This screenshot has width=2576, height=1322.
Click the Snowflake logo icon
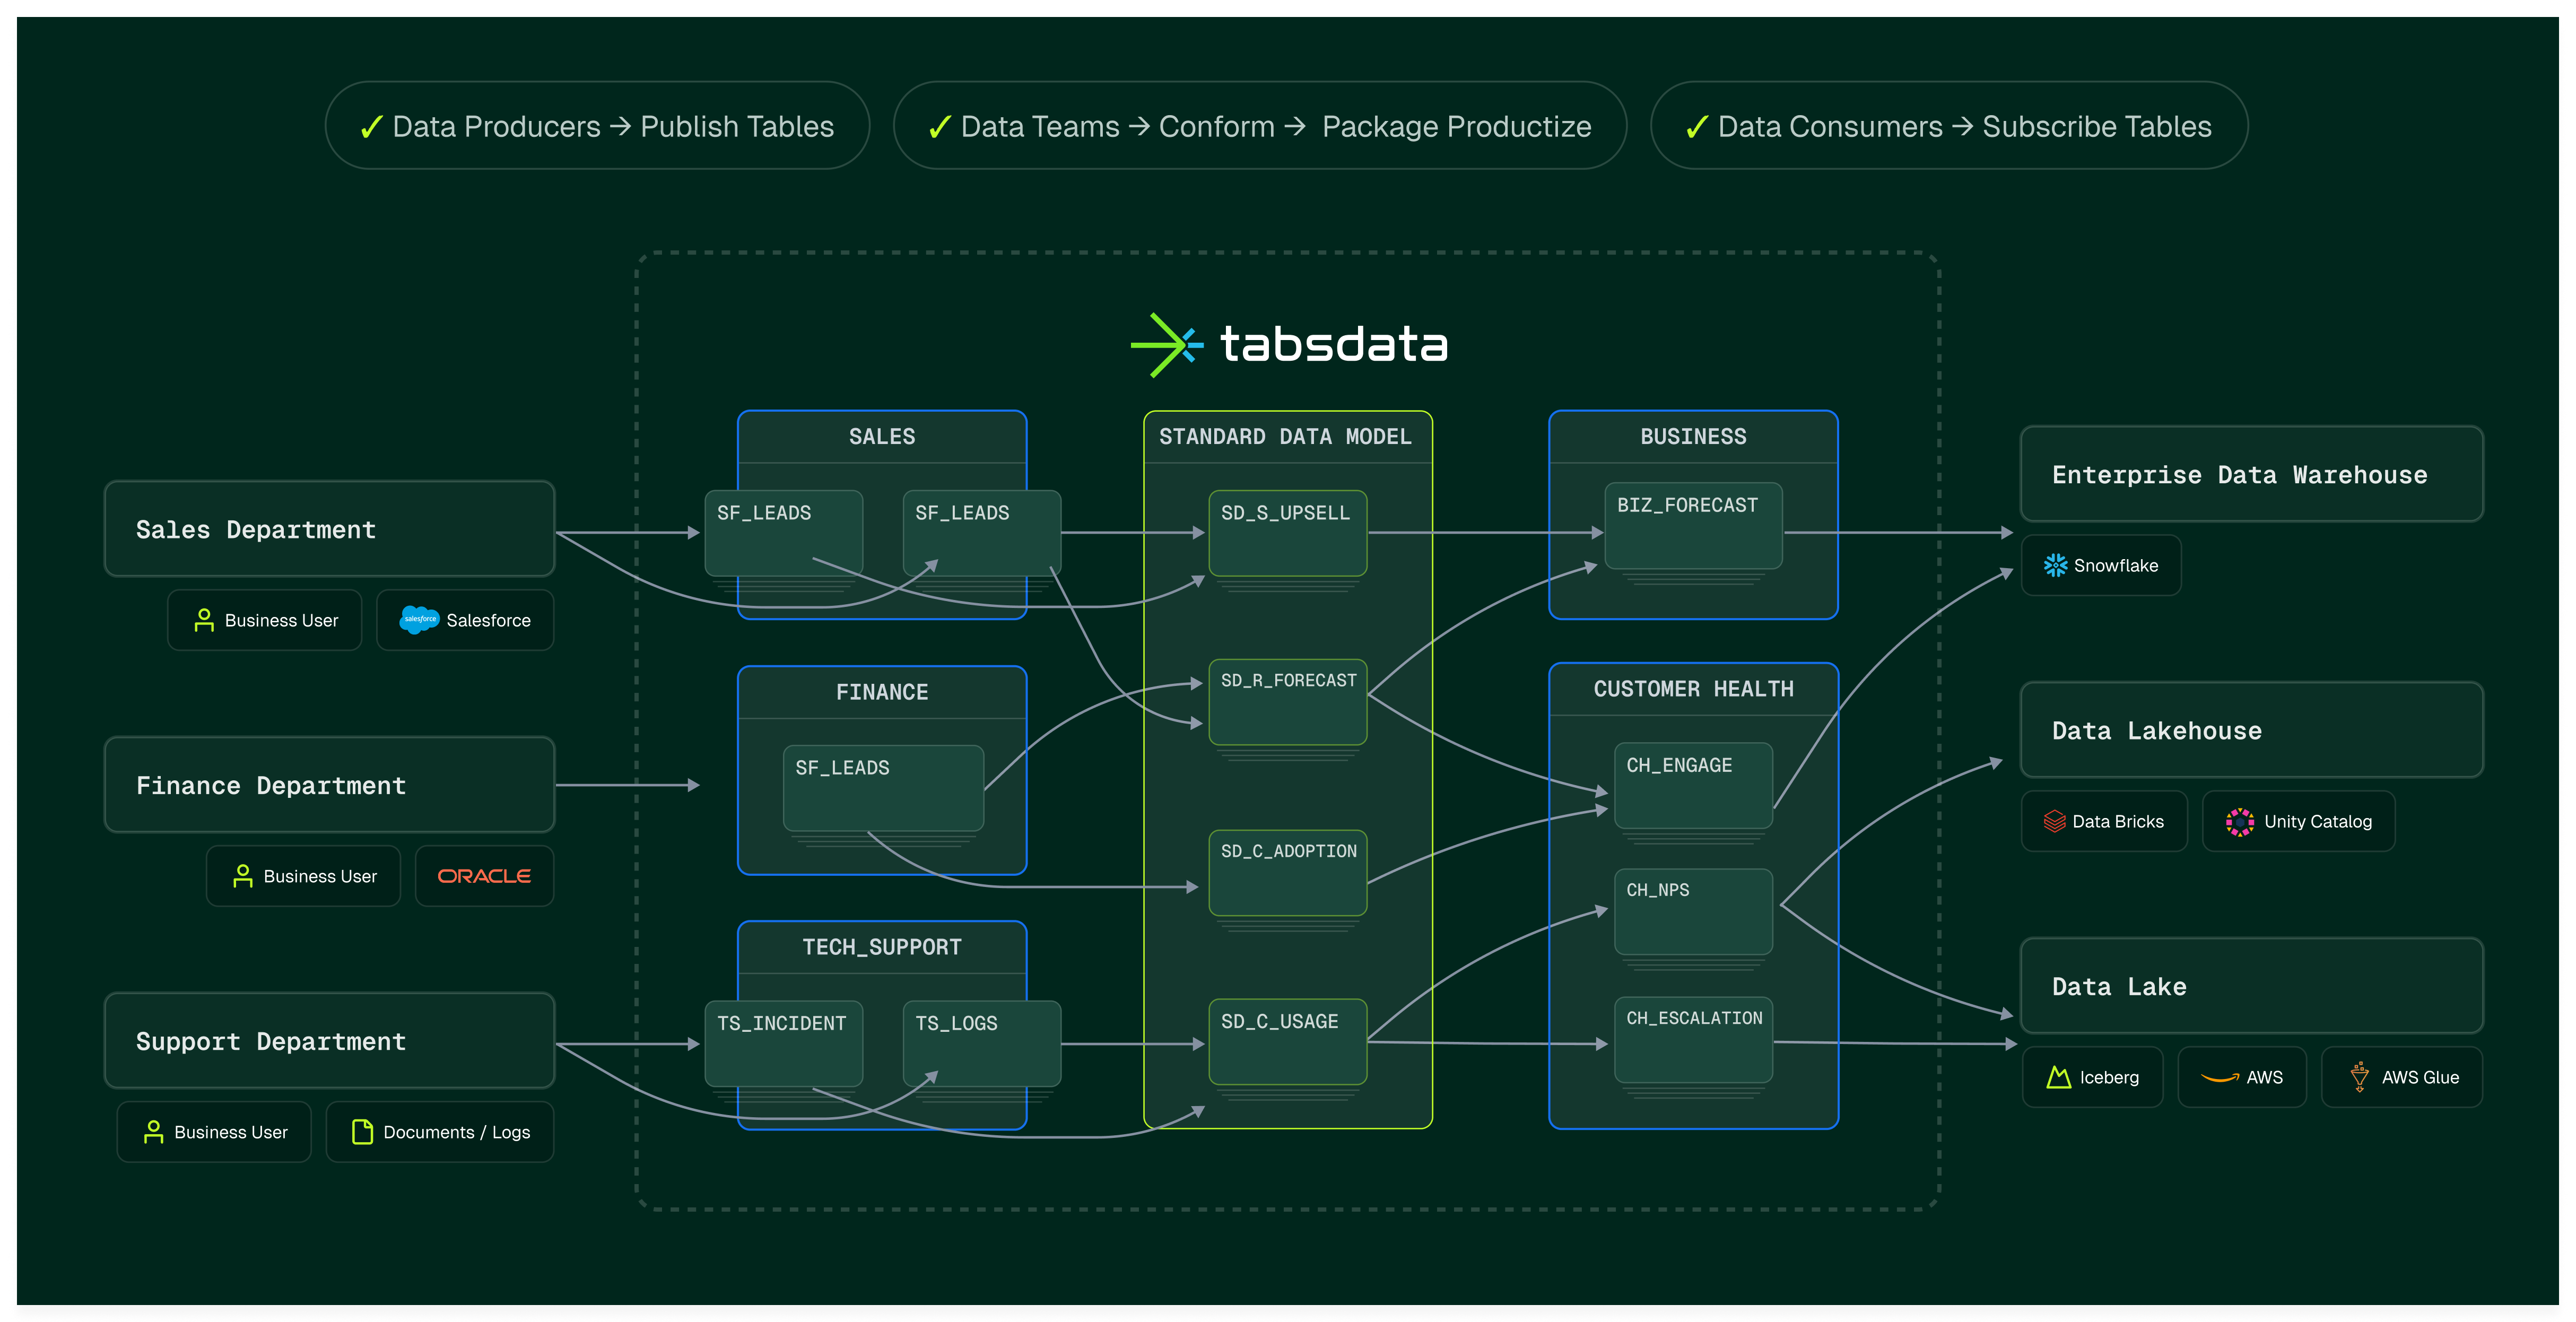2055,566
